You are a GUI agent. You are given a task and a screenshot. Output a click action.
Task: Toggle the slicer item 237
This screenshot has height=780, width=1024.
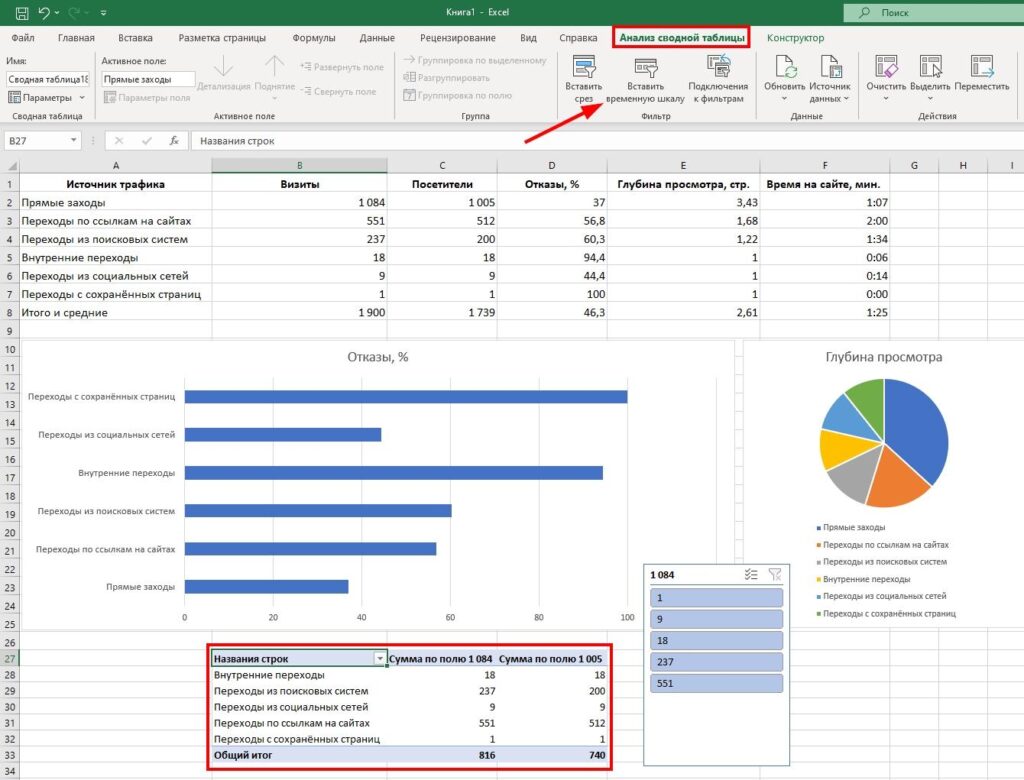(x=715, y=662)
